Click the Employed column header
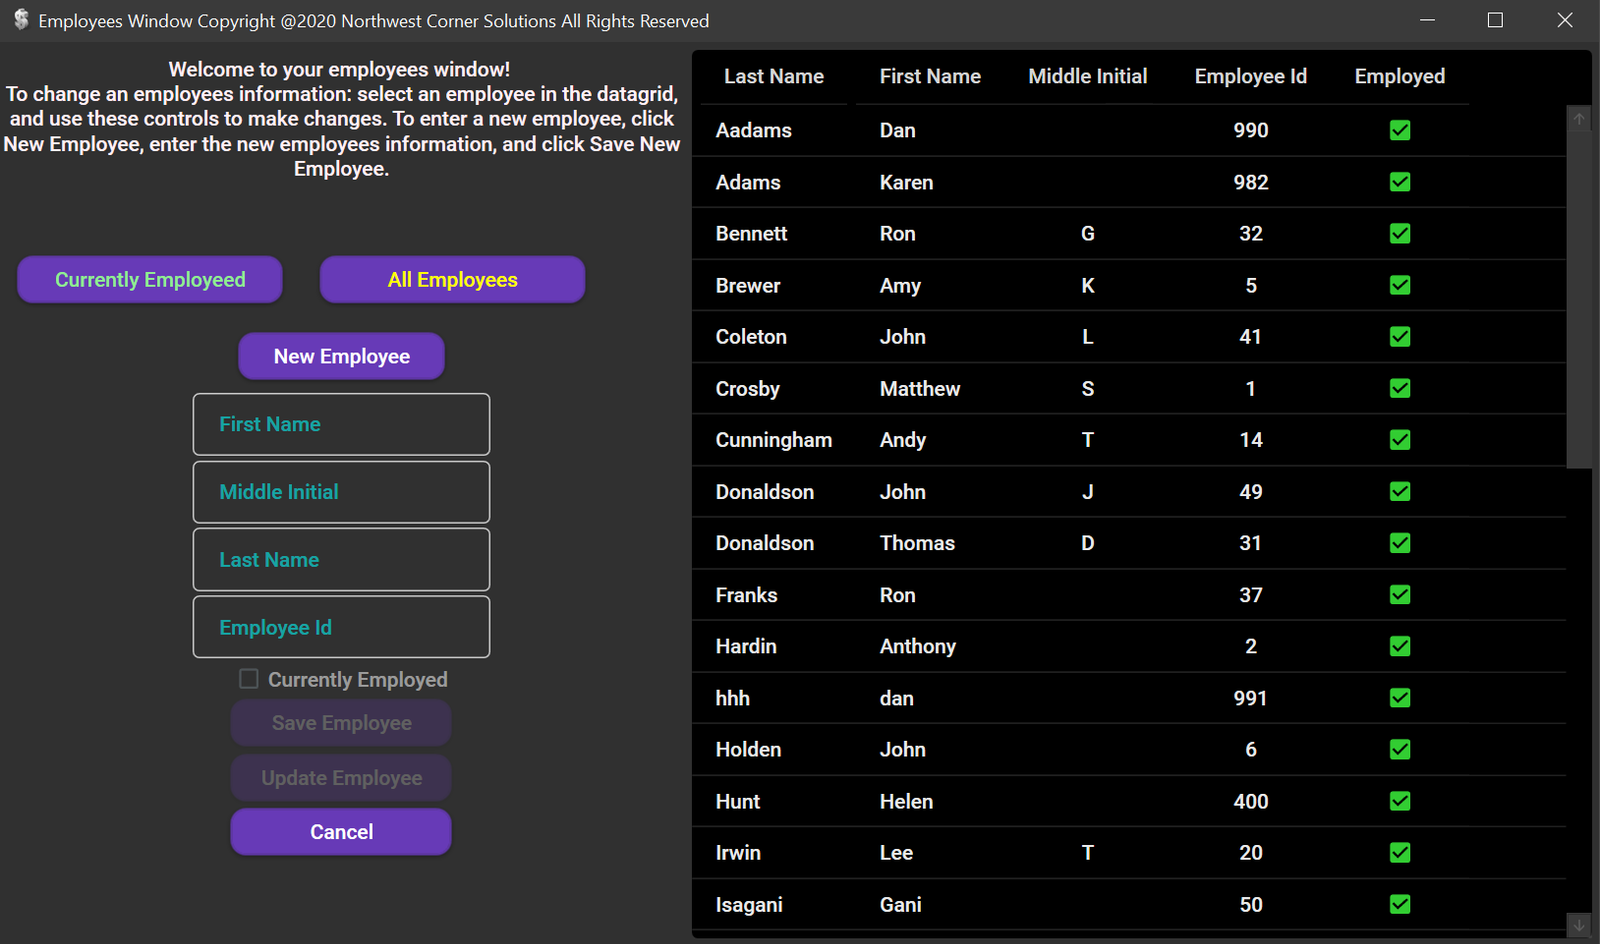 pyautogui.click(x=1399, y=77)
